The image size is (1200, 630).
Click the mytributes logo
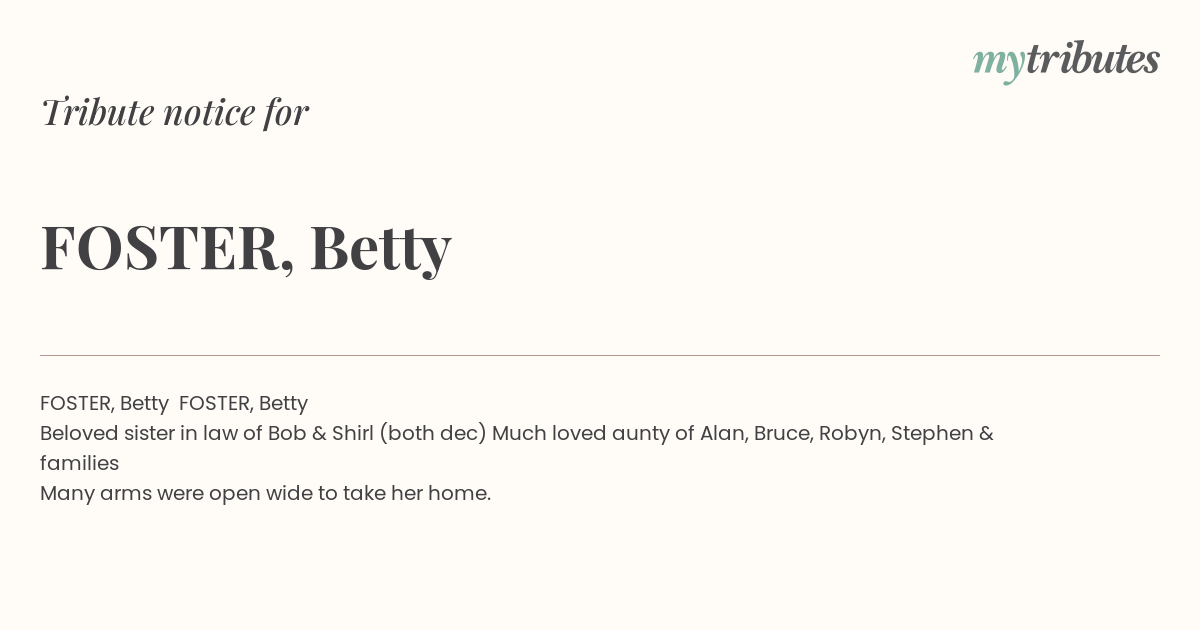[1066, 61]
